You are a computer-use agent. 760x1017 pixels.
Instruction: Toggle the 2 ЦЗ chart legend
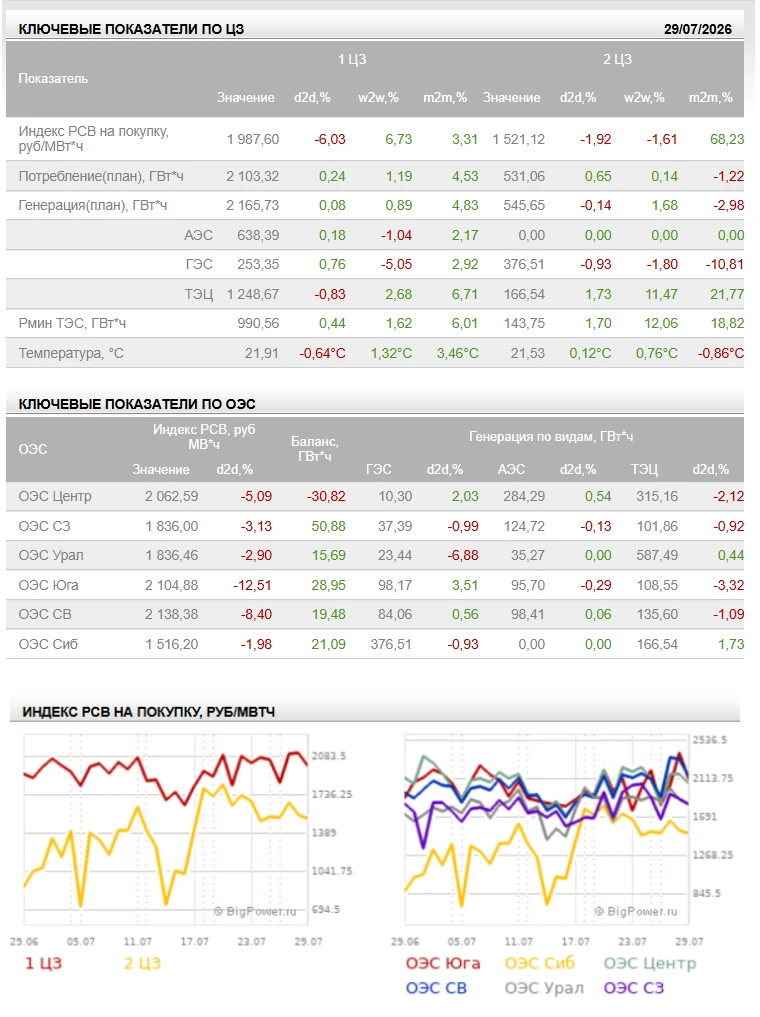(142, 963)
